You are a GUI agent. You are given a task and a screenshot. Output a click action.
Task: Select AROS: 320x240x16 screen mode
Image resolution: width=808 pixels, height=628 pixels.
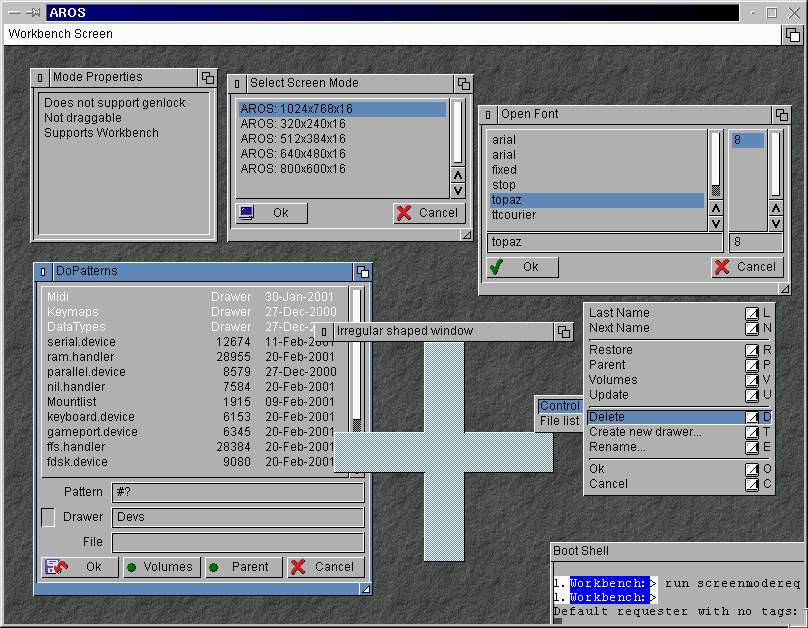click(342, 124)
